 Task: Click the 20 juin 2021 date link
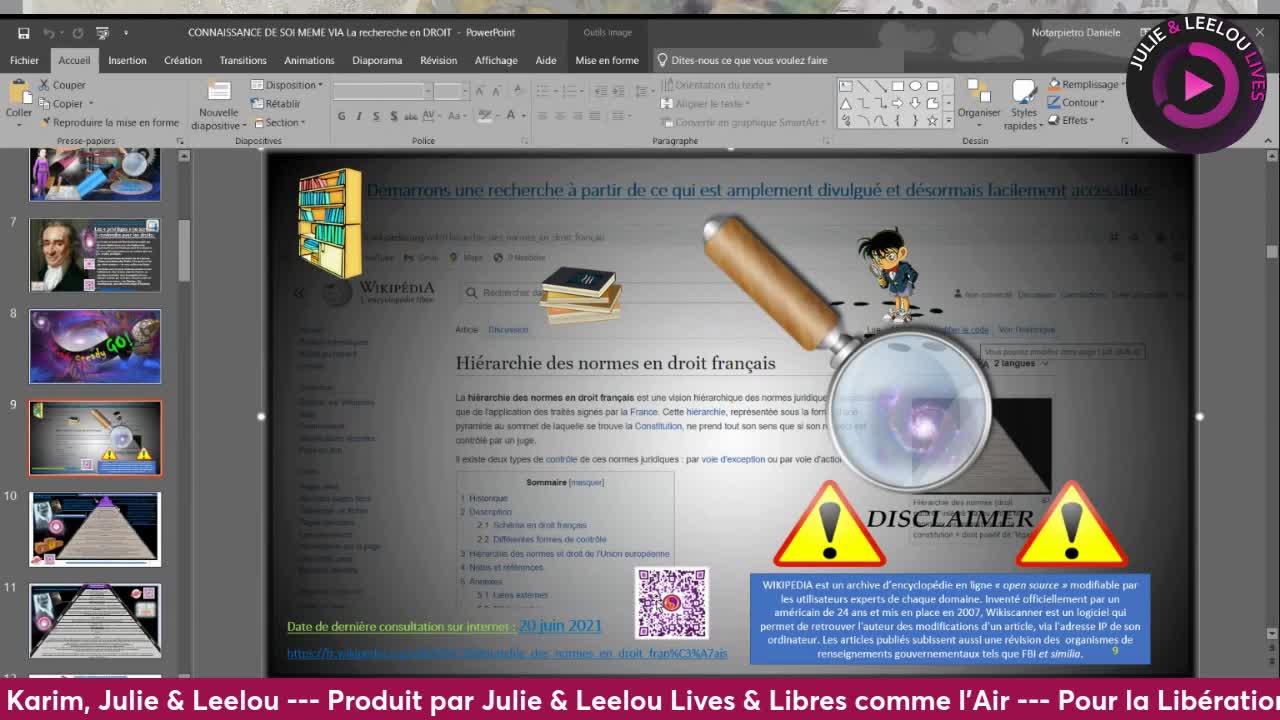[560, 626]
